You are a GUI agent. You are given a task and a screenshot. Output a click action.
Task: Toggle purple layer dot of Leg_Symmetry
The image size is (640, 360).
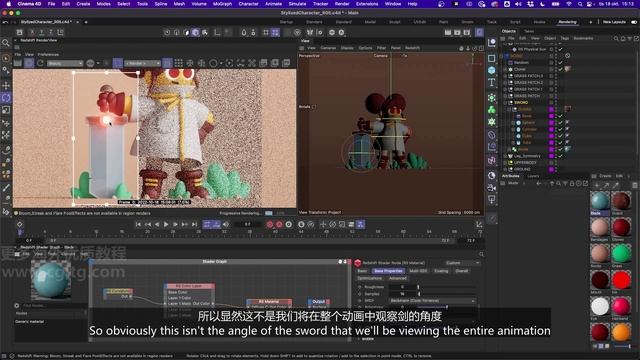[551, 156]
